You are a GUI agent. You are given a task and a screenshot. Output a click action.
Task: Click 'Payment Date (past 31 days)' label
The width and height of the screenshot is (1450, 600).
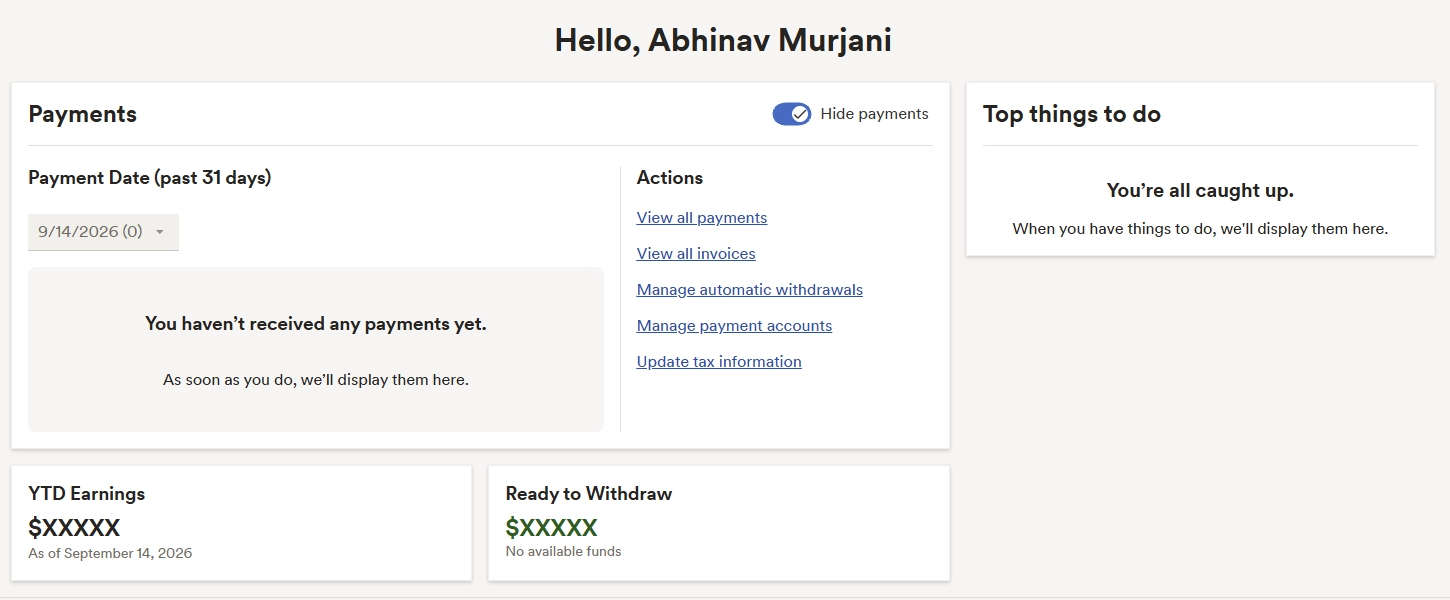click(x=150, y=178)
